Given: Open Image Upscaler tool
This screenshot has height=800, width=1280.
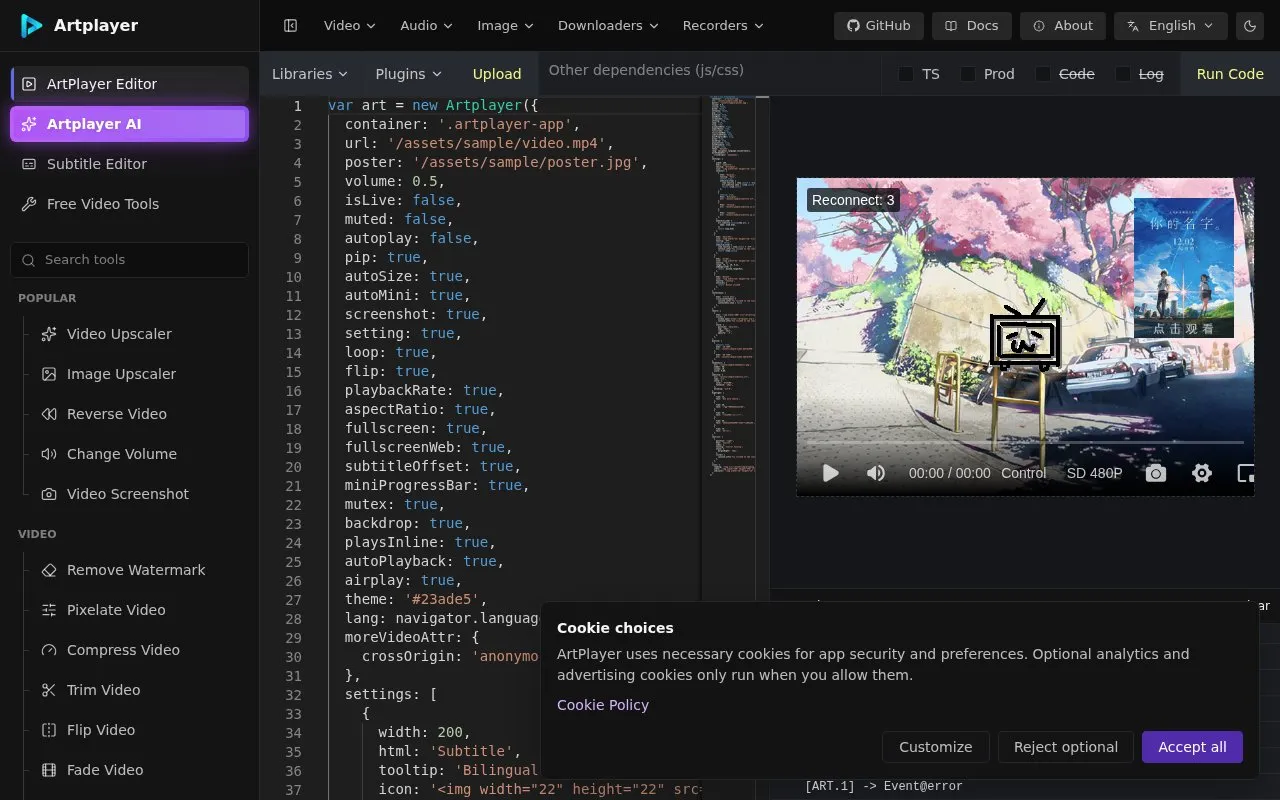Looking at the screenshot, I should click(121, 374).
